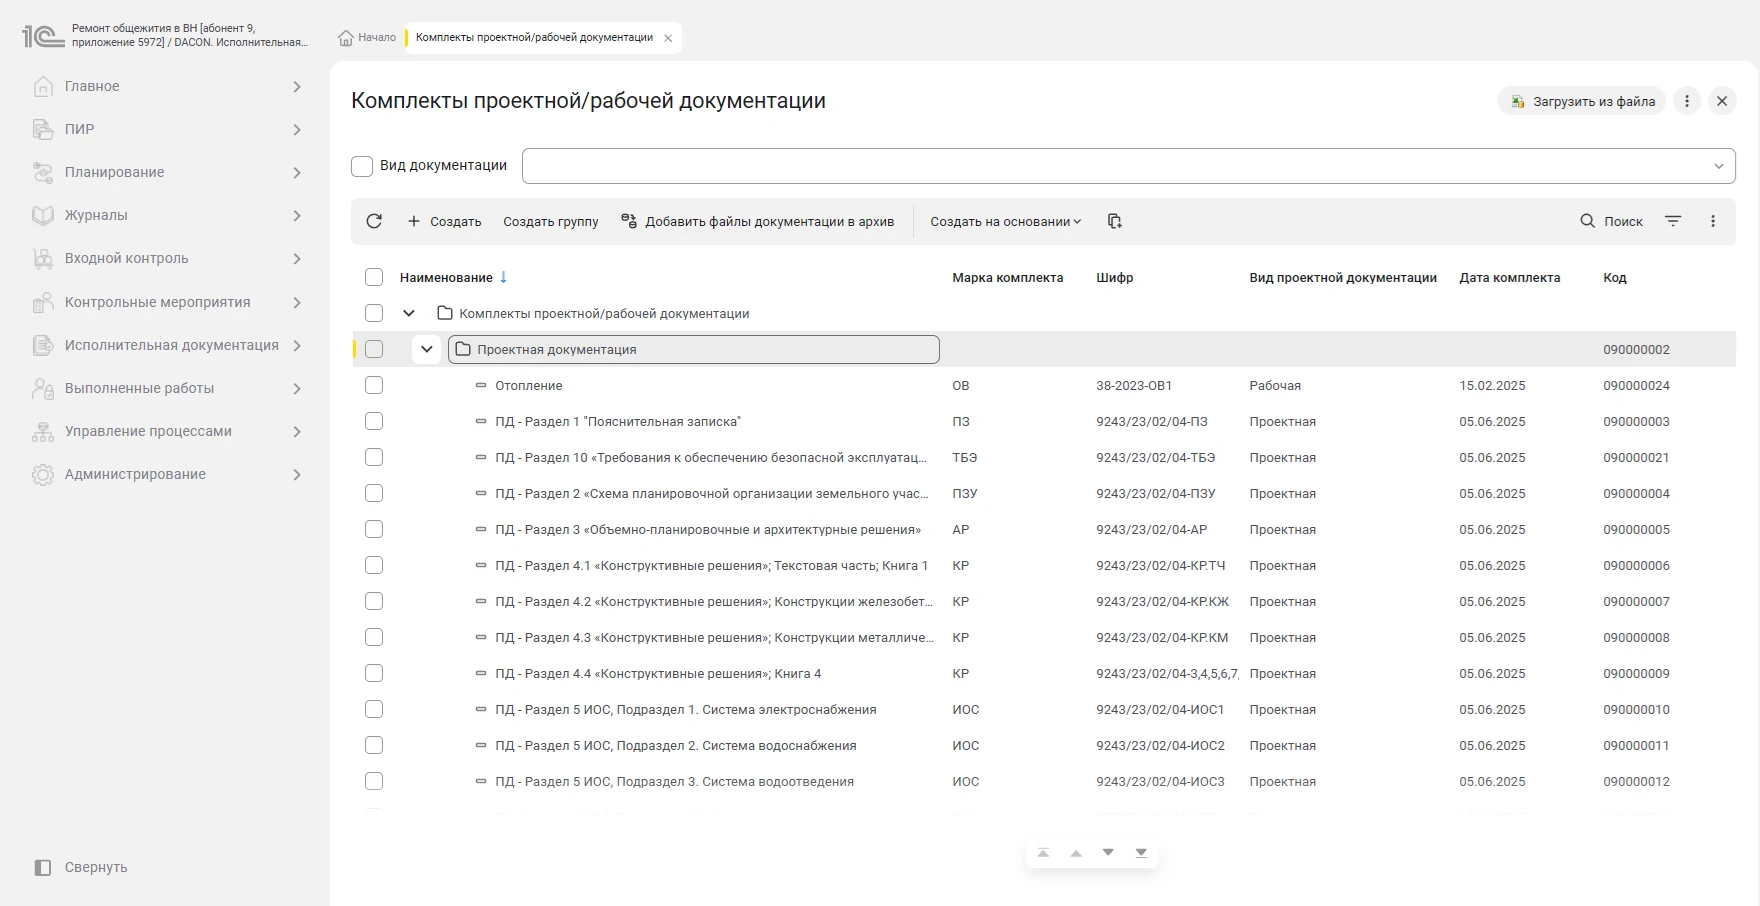
Task: Click the Загрузить из файла button
Action: (x=1582, y=101)
